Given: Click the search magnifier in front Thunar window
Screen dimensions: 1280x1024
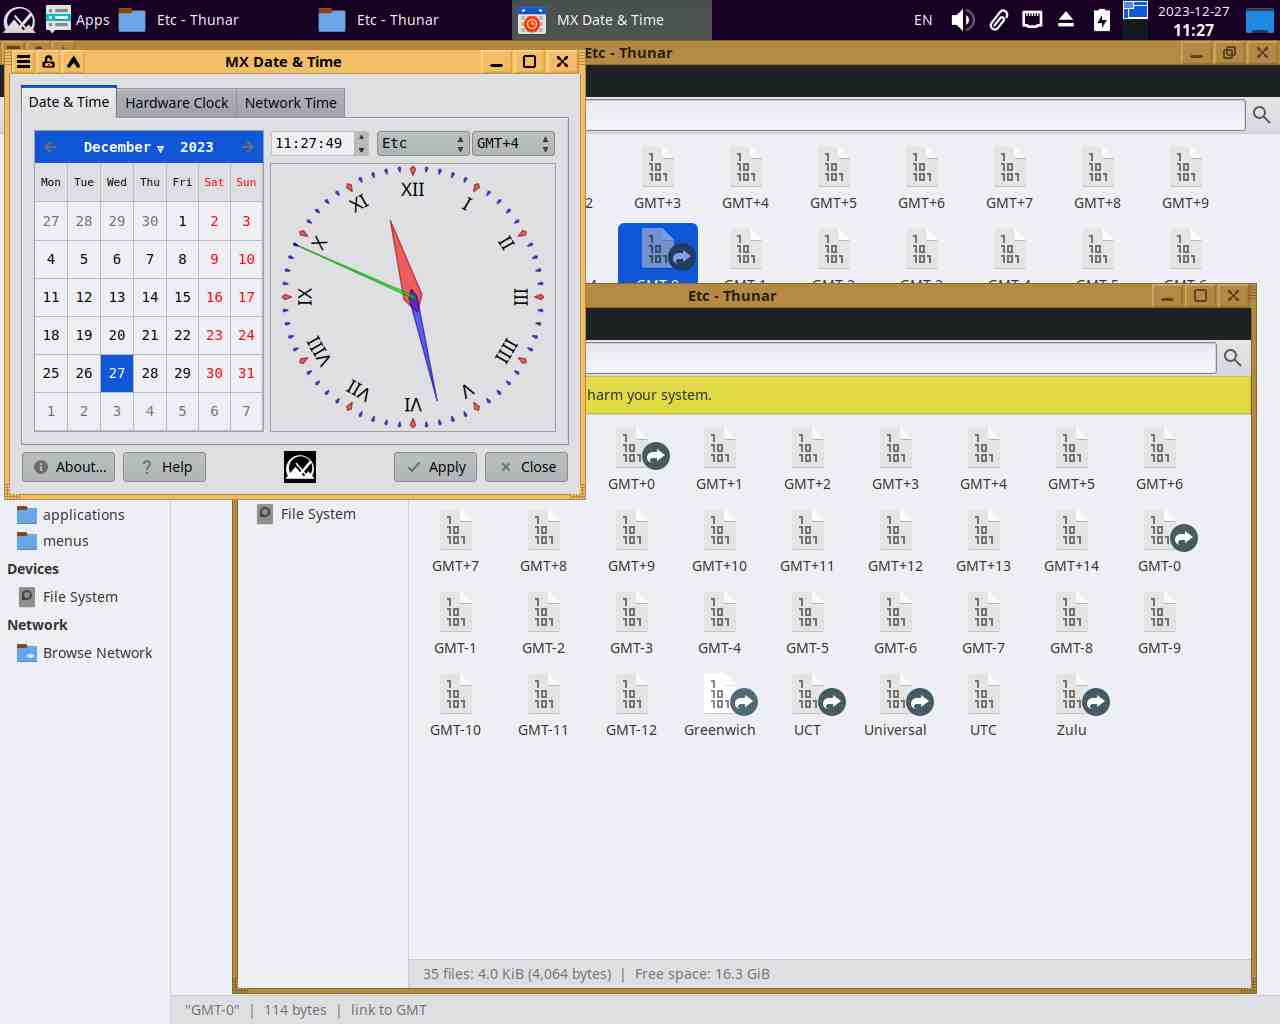Looking at the screenshot, I should (1232, 358).
